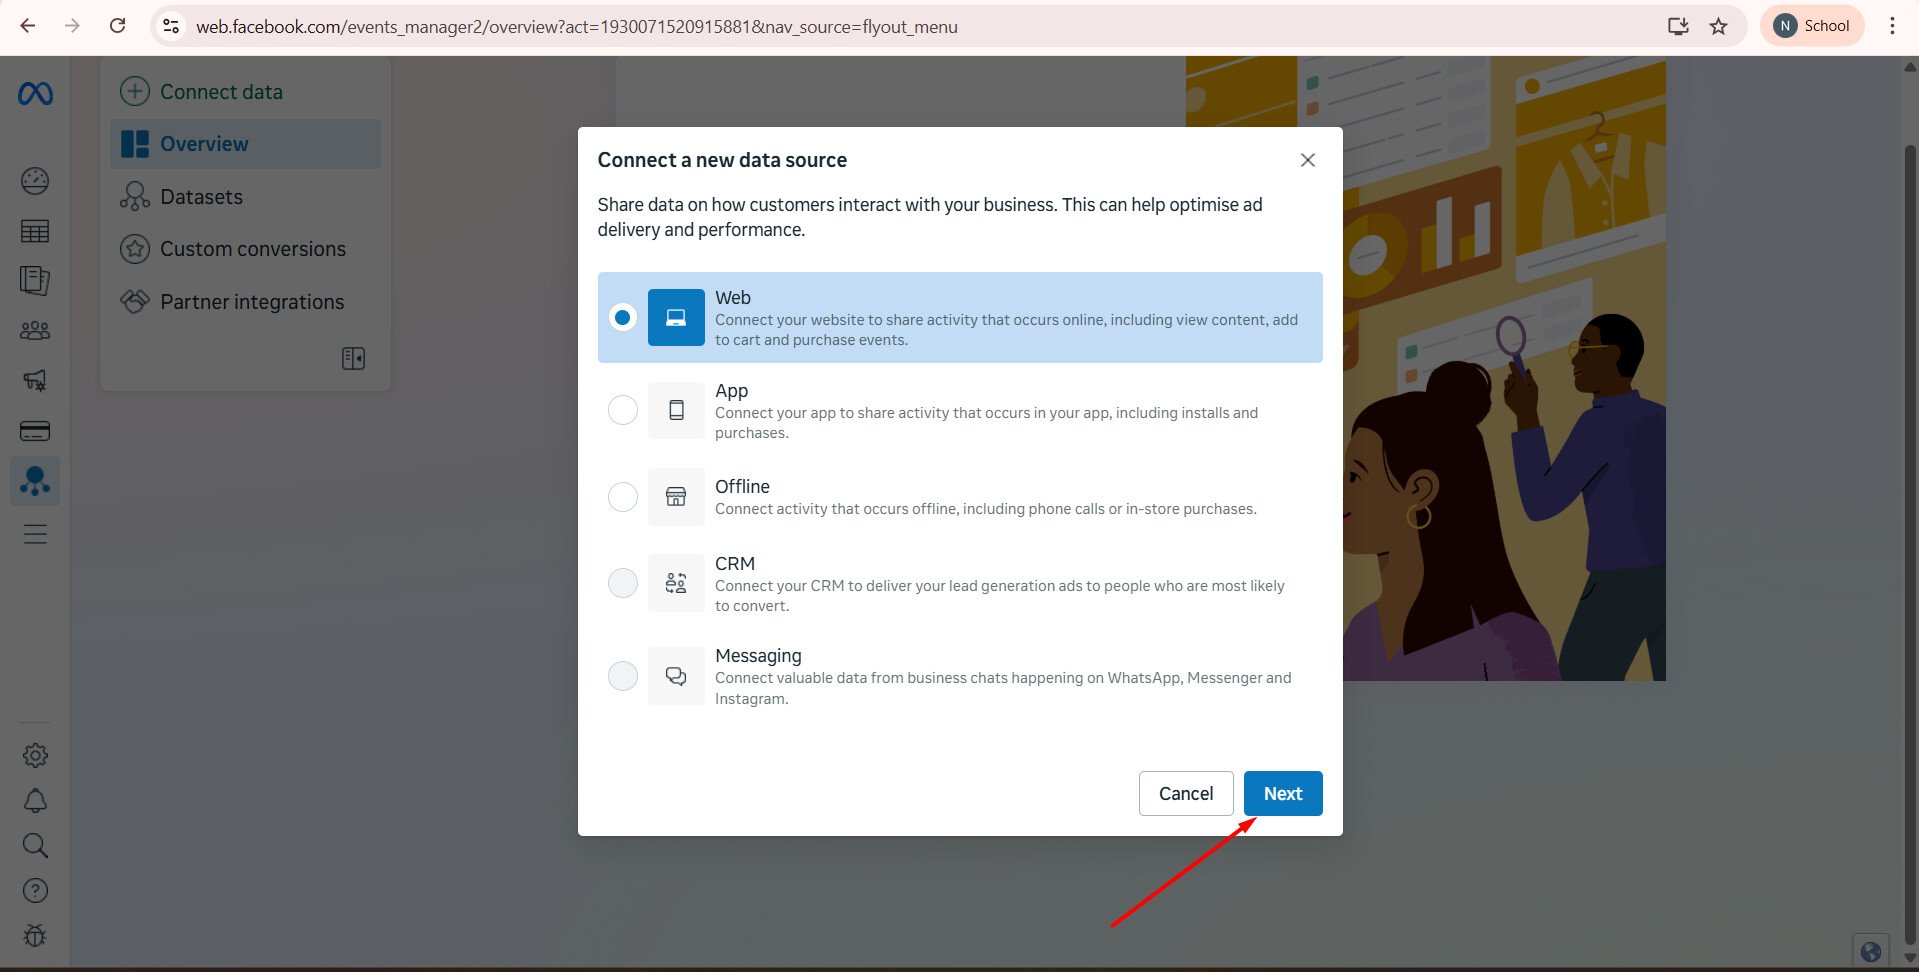Collapse the navigation side panel
Image resolution: width=1919 pixels, height=972 pixels.
coord(353,358)
